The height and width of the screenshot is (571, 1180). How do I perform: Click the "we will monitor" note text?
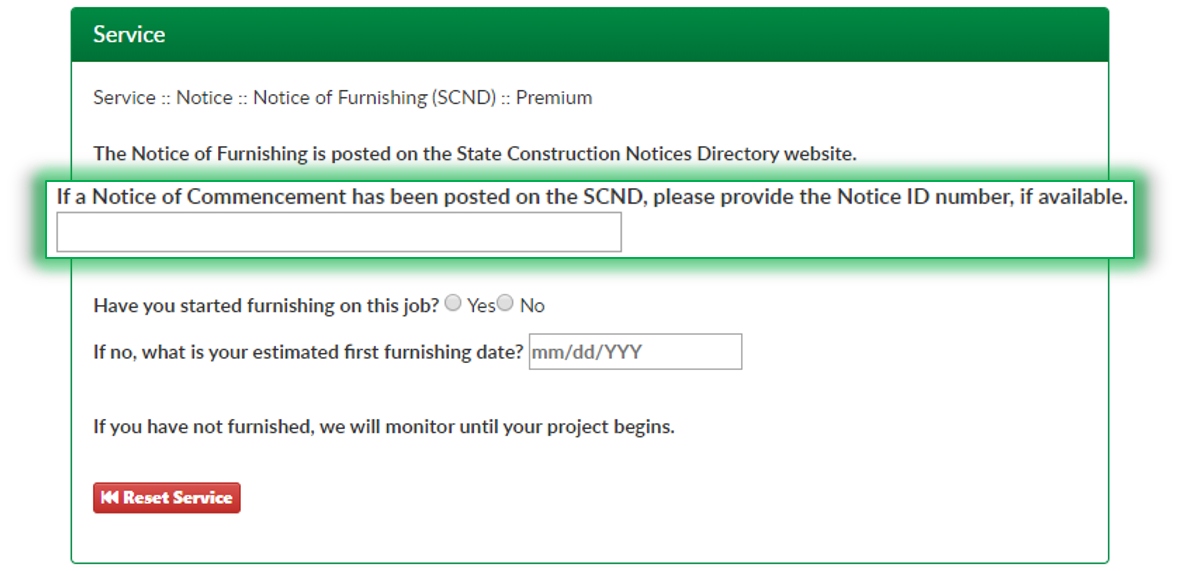click(384, 427)
